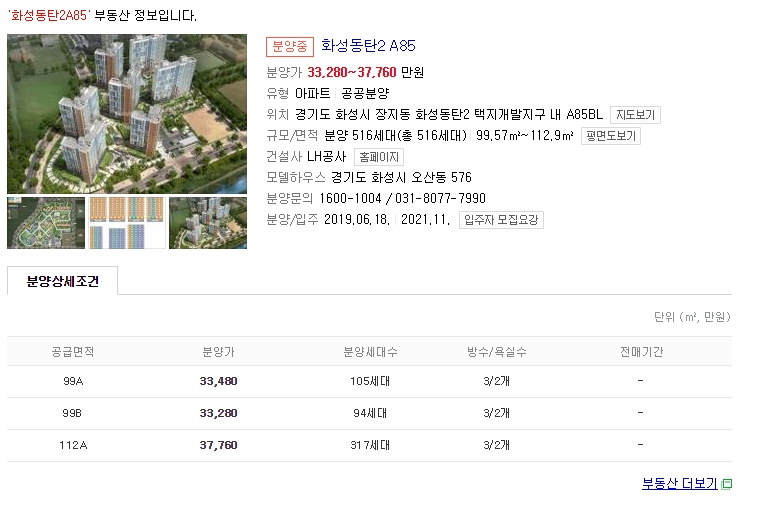Click the 37,760 price value
This screenshot has width=766, height=509.
coord(218,445)
